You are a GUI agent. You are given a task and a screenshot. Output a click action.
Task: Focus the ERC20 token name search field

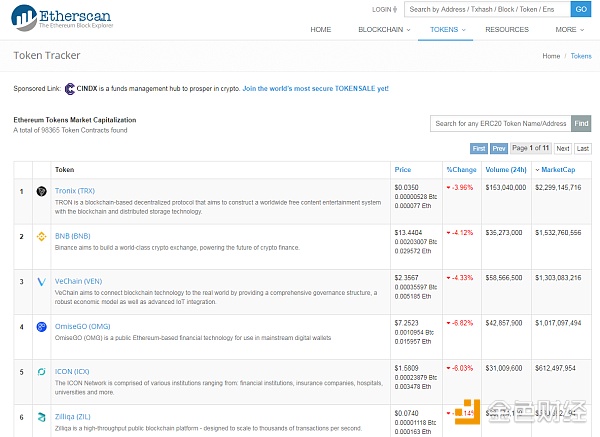[x=501, y=124]
